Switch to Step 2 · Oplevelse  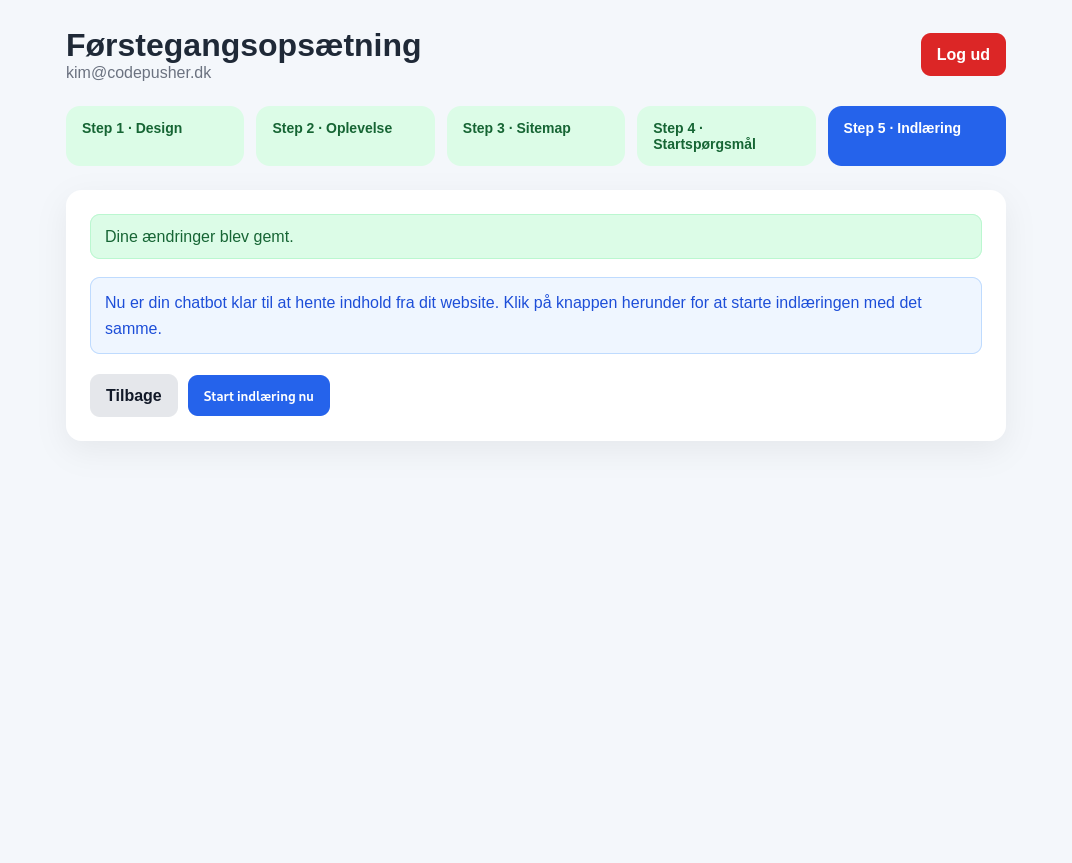coord(345,136)
